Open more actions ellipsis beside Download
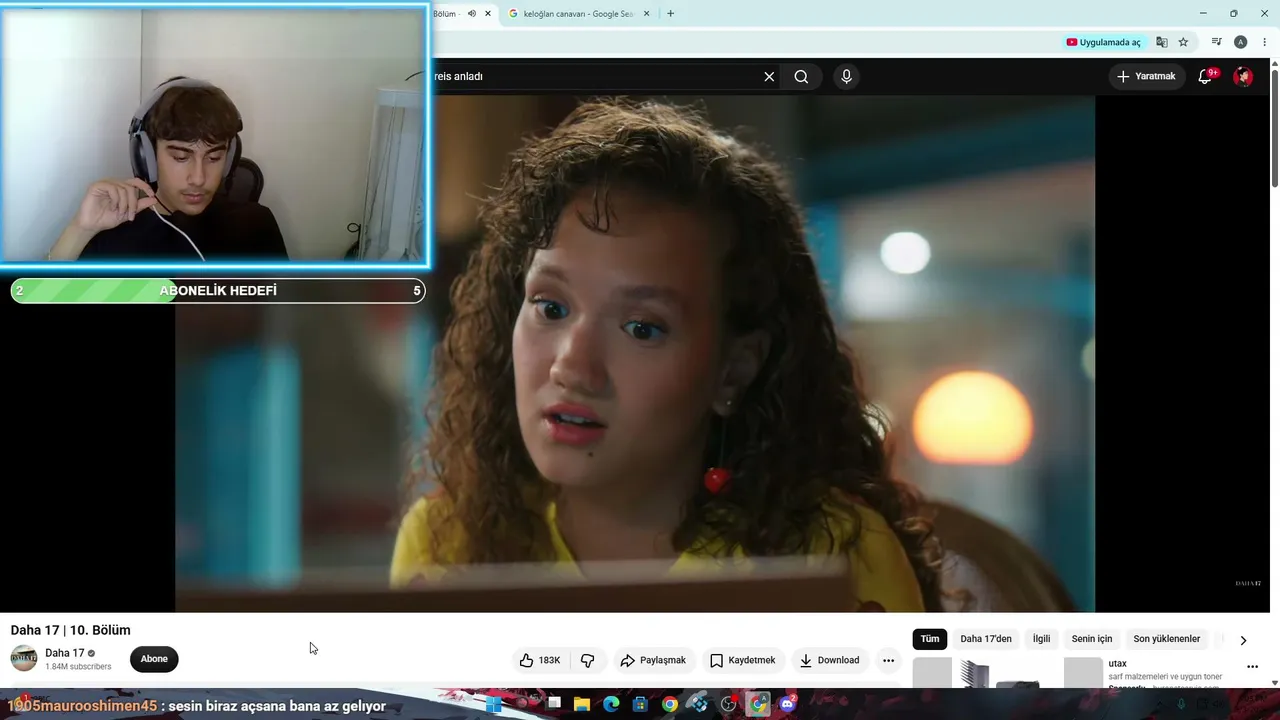 888,660
